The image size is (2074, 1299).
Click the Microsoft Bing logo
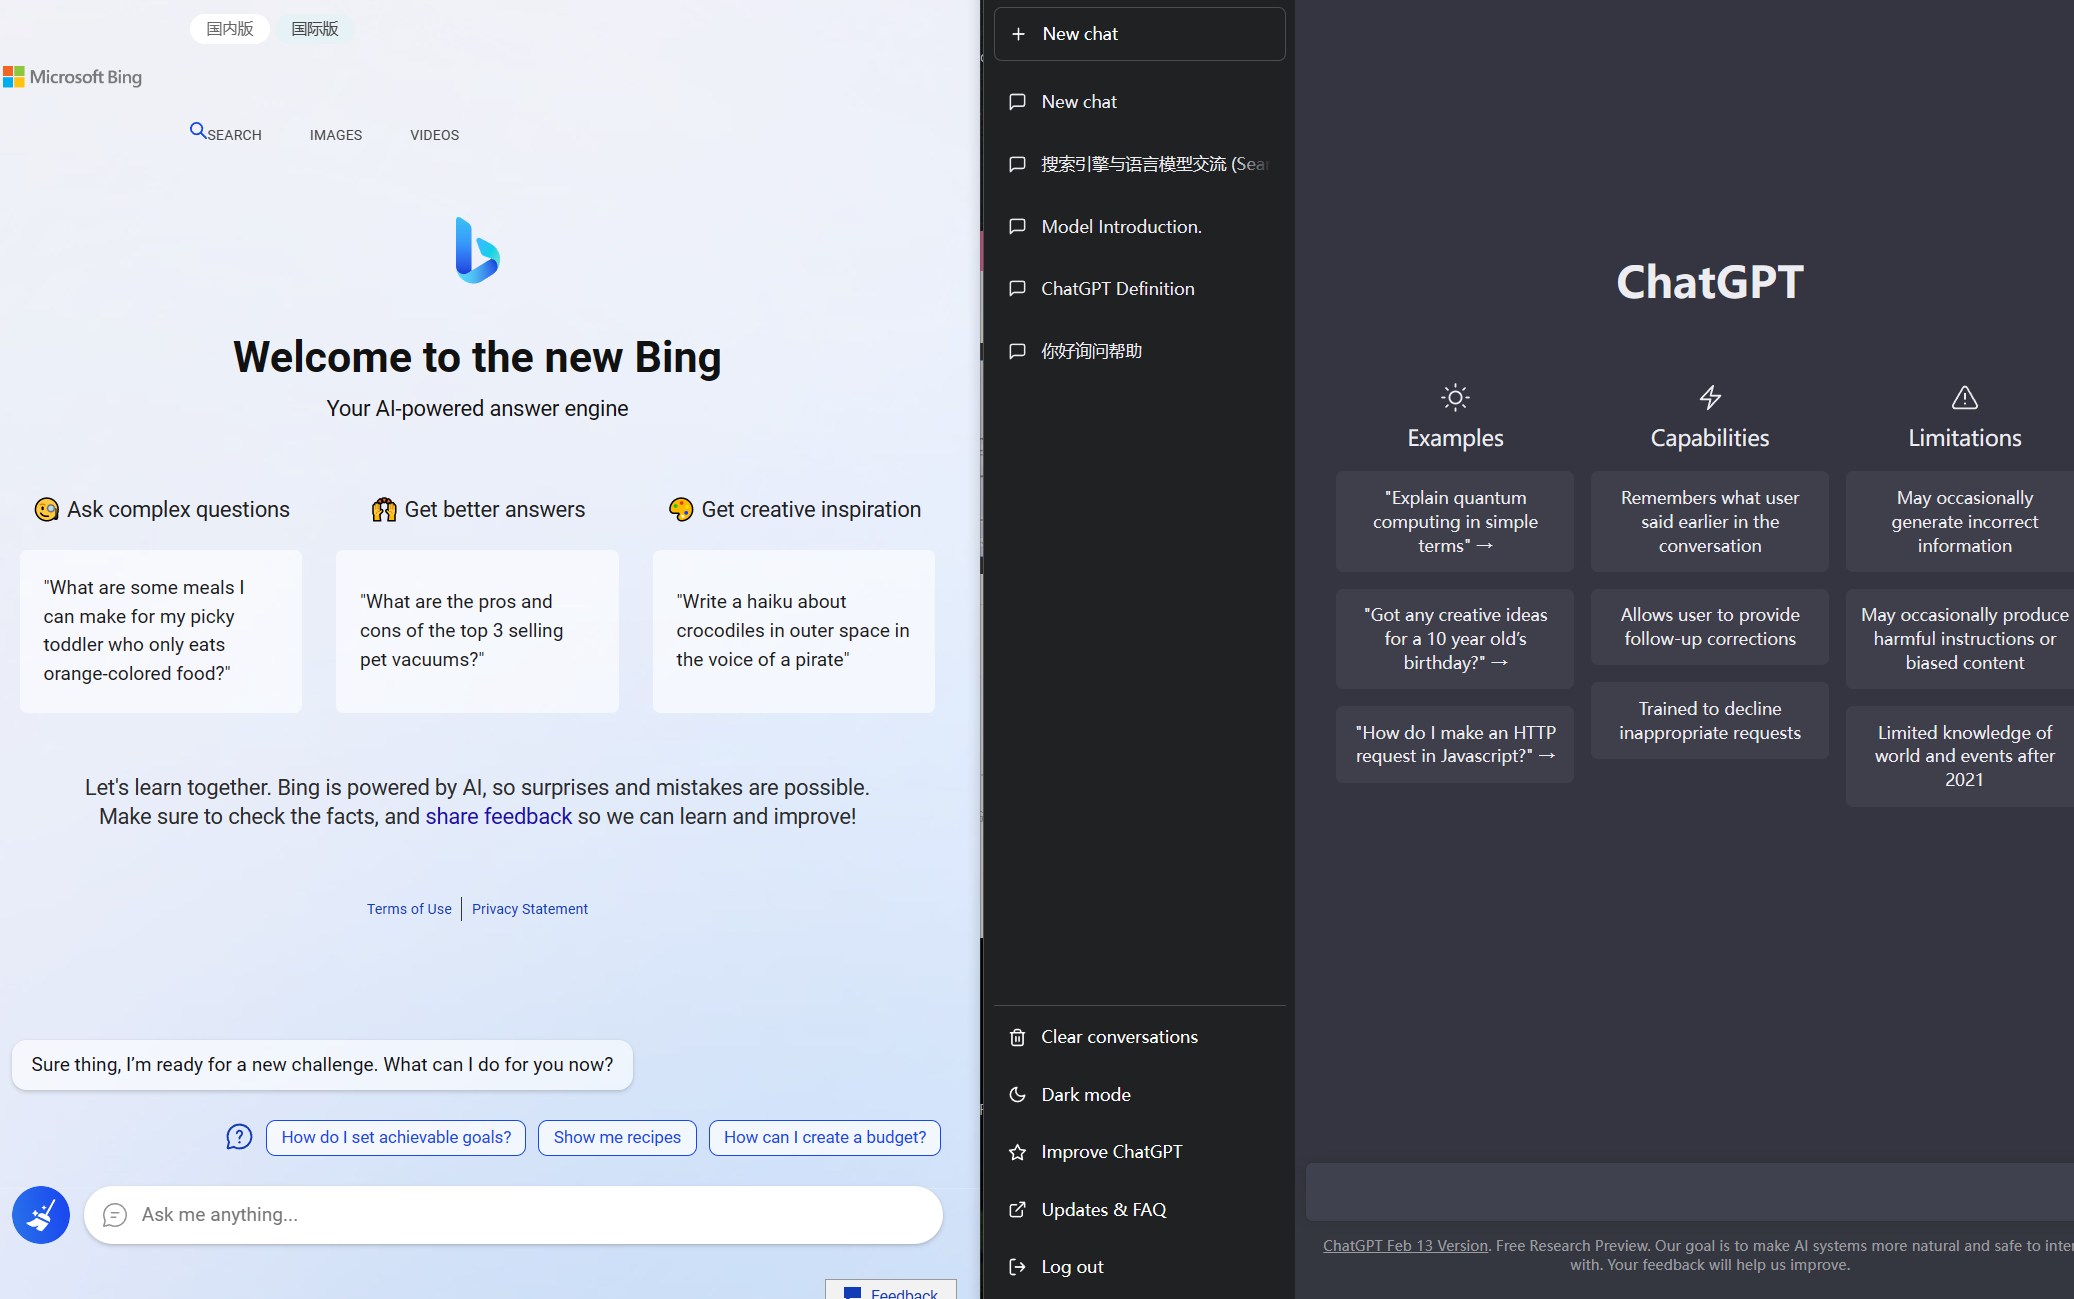point(72,77)
